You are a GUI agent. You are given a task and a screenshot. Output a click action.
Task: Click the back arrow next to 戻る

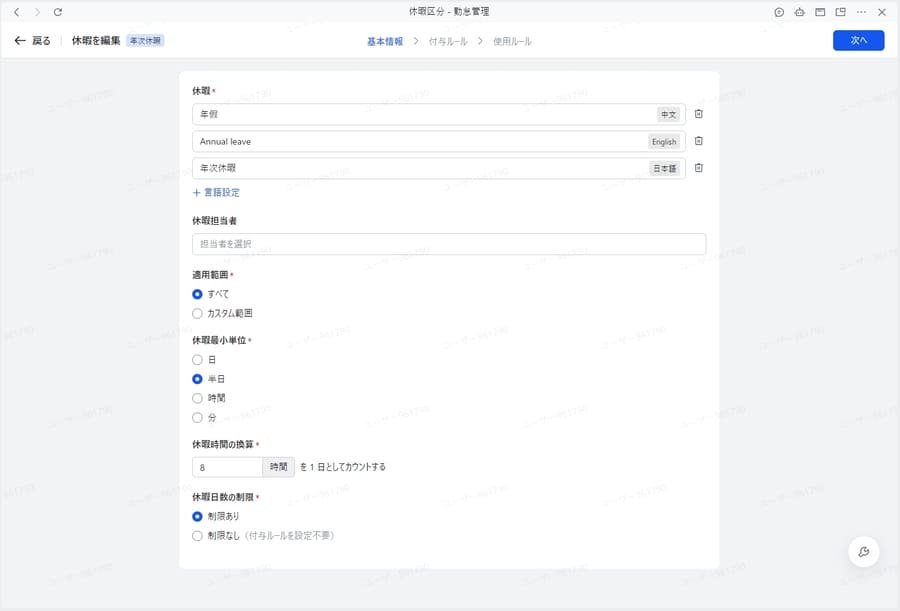coord(20,41)
